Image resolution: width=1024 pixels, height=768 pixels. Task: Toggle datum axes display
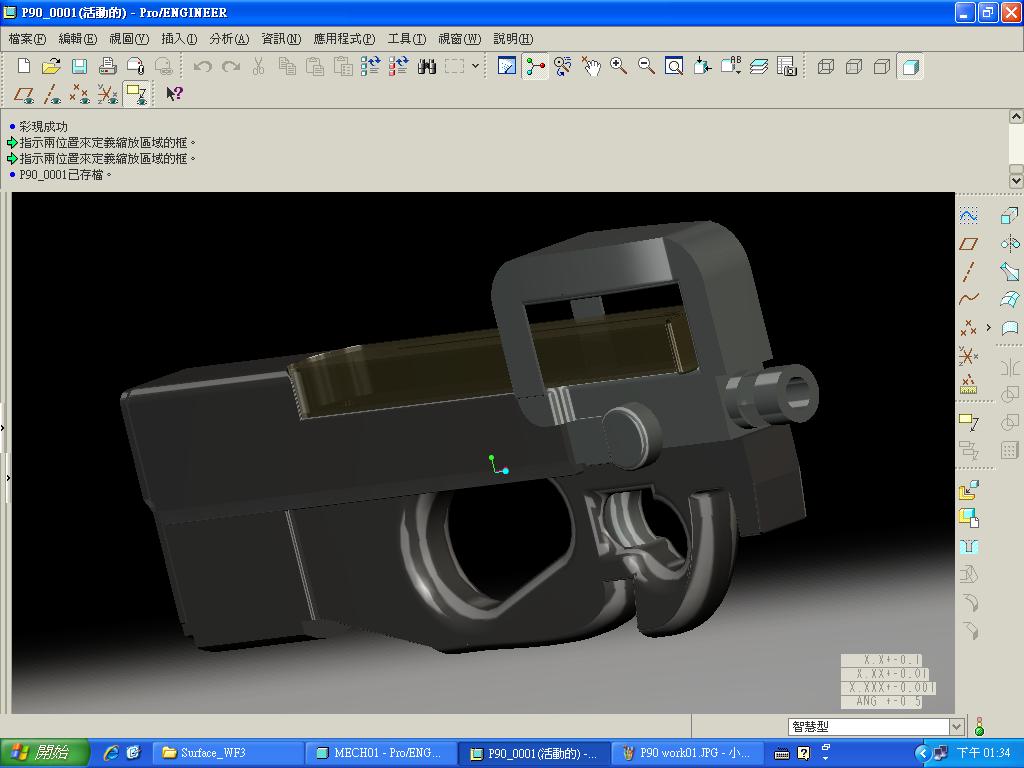tap(52, 94)
